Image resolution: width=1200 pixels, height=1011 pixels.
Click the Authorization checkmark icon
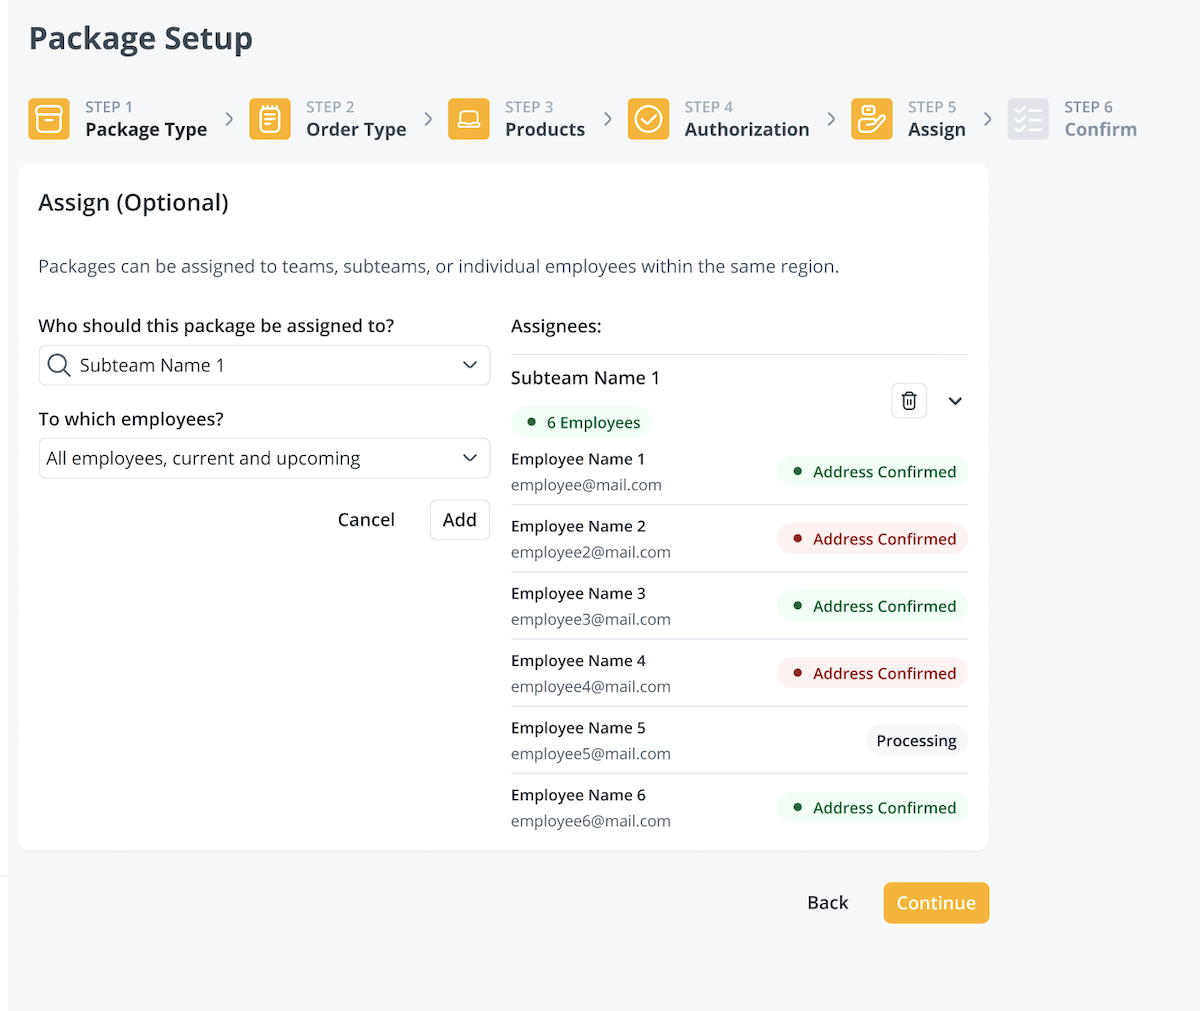point(648,119)
